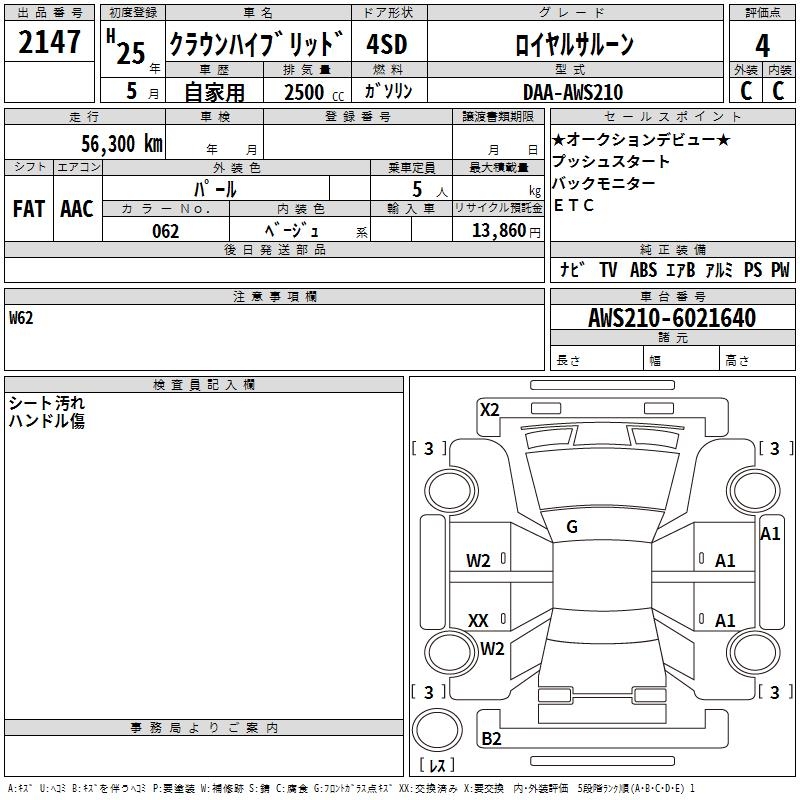
Task: Select the B2 mark on the rear bumper
Action: tap(492, 739)
